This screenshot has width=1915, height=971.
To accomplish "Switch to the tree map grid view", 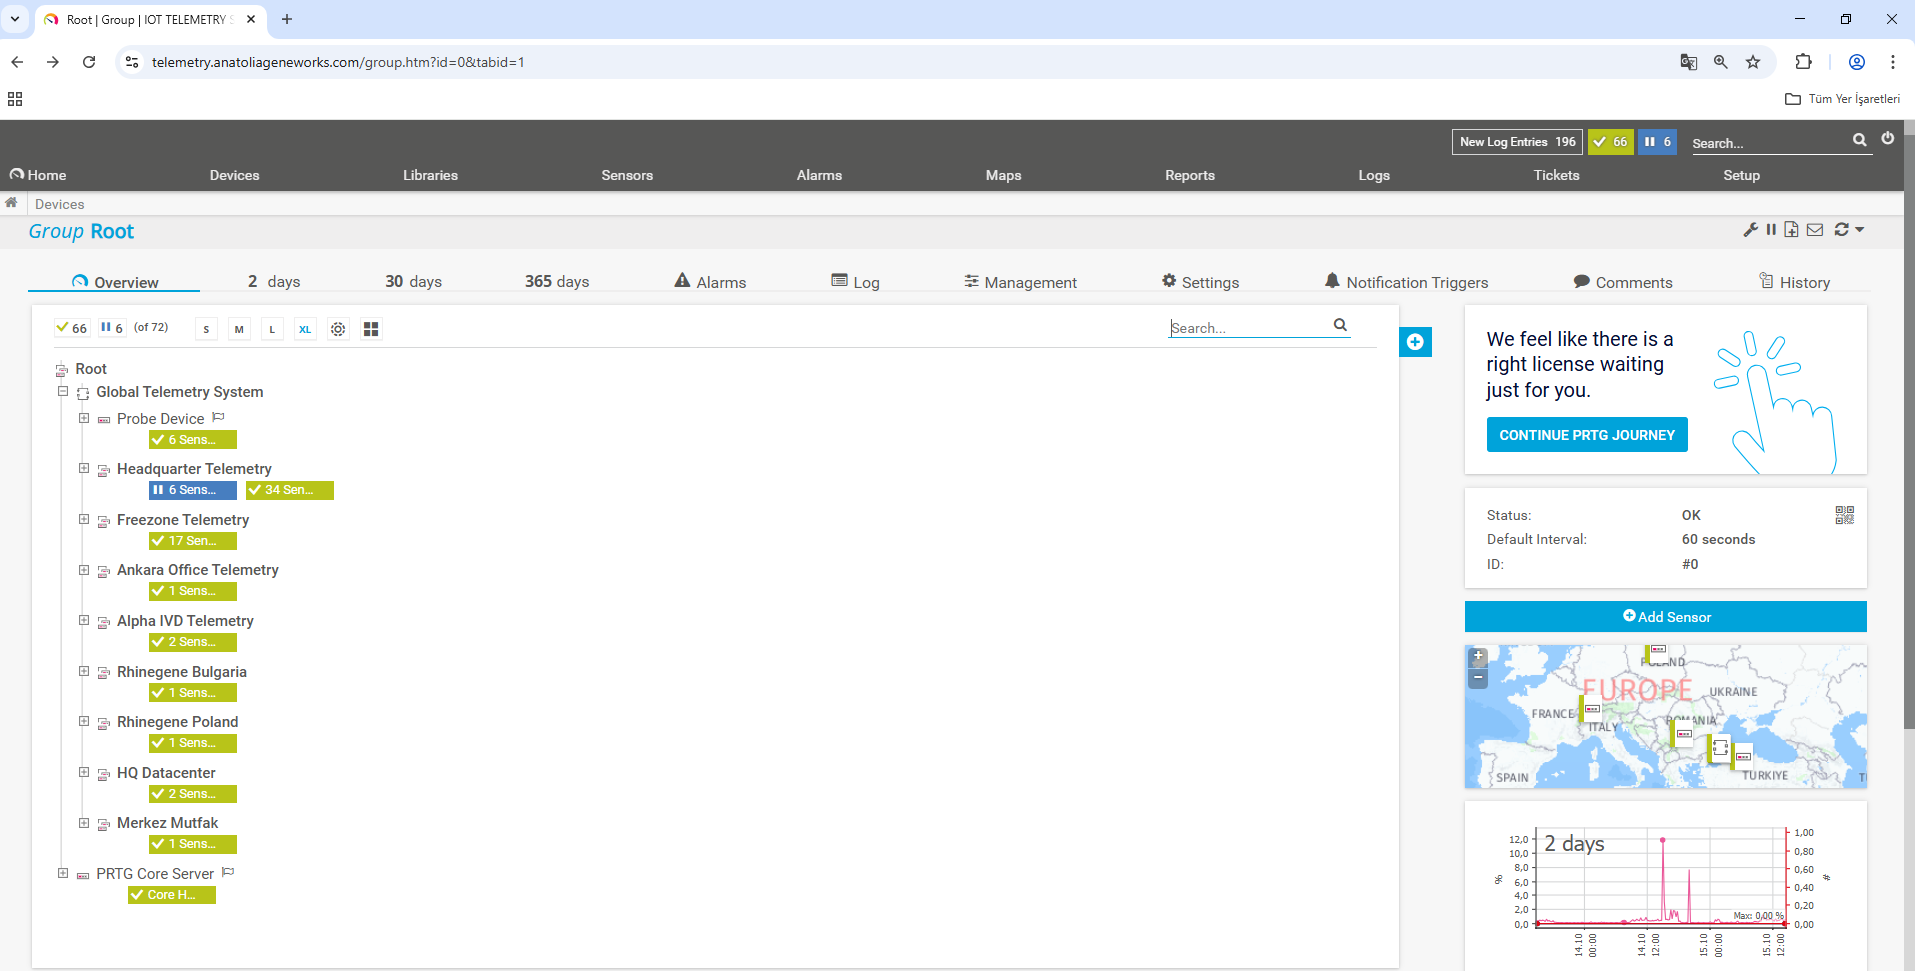I will pos(371,329).
